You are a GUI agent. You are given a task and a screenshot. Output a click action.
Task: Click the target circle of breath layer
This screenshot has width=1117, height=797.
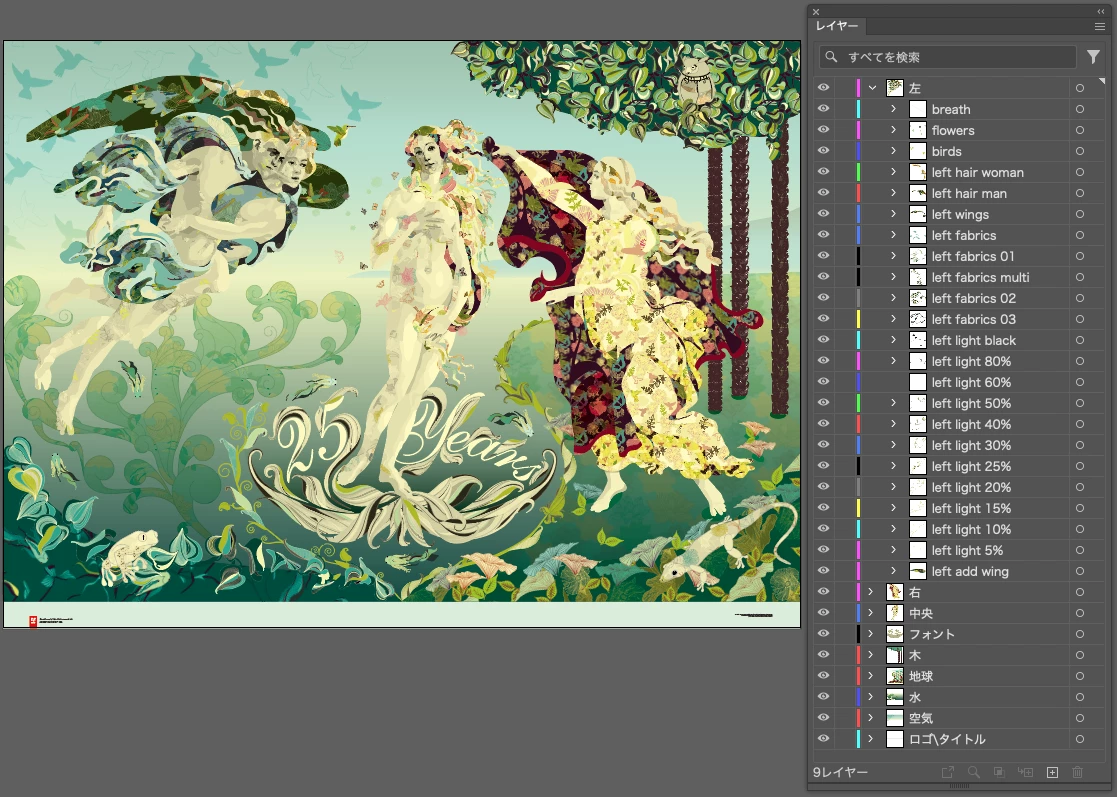coord(1080,109)
